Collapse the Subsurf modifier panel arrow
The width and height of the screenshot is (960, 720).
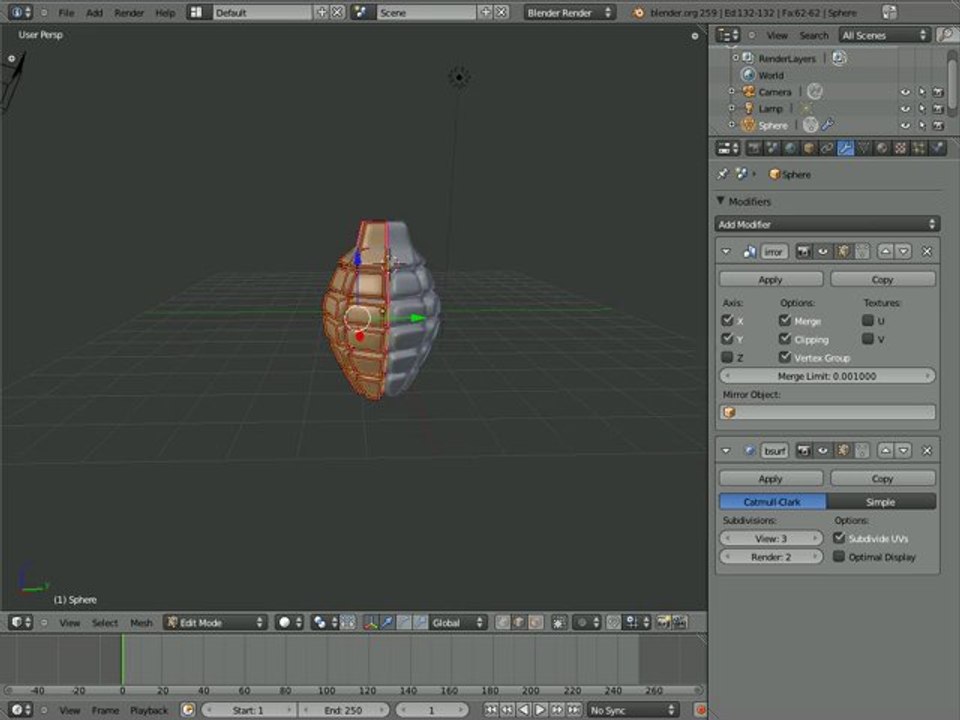coord(726,451)
